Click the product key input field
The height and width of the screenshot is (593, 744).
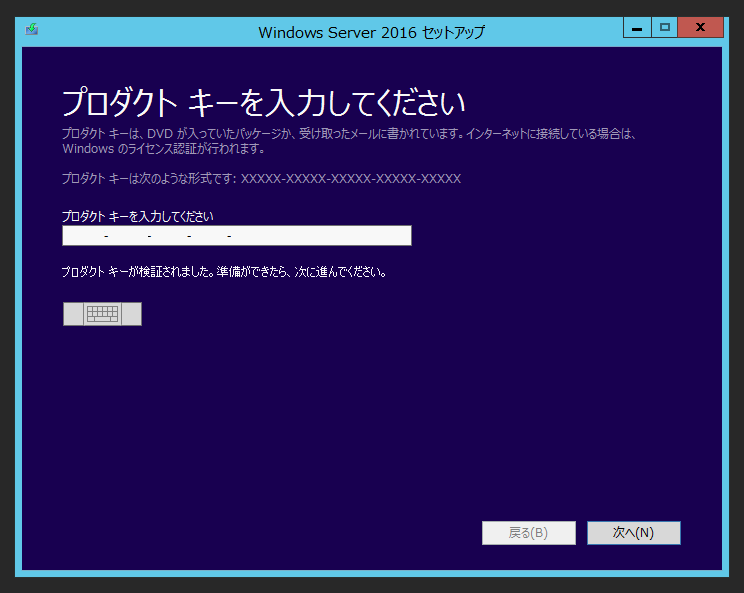237,235
